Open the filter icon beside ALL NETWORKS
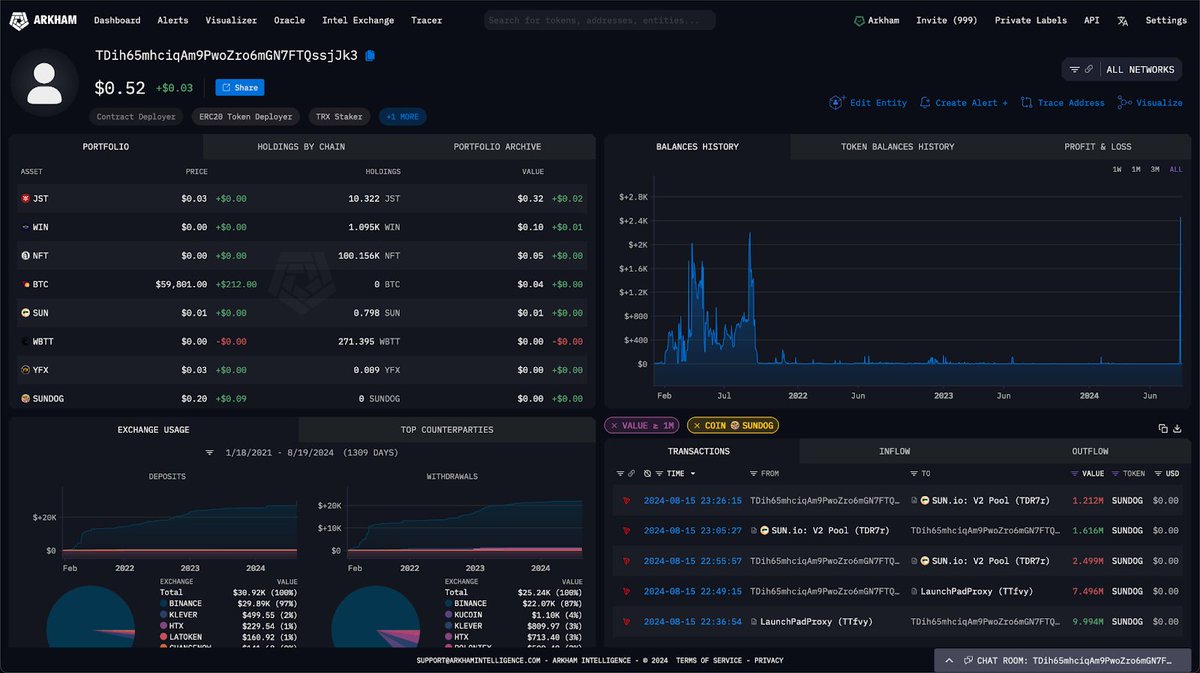 point(1075,69)
